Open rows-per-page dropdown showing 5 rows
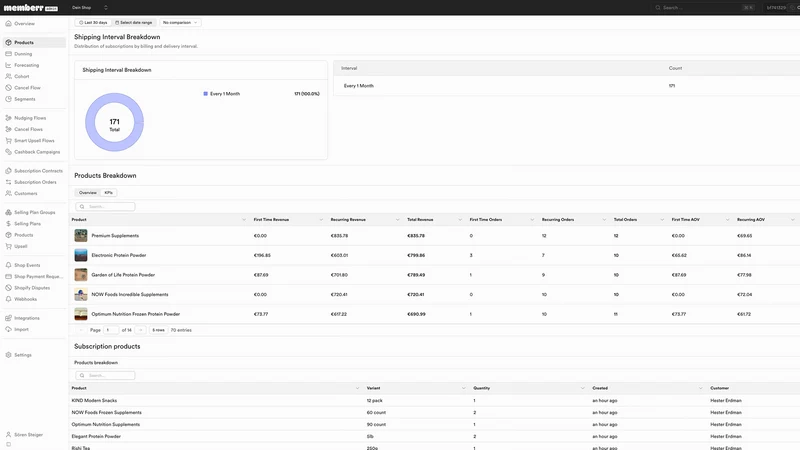Screen dimensions: 800x450 (x=159, y=330)
